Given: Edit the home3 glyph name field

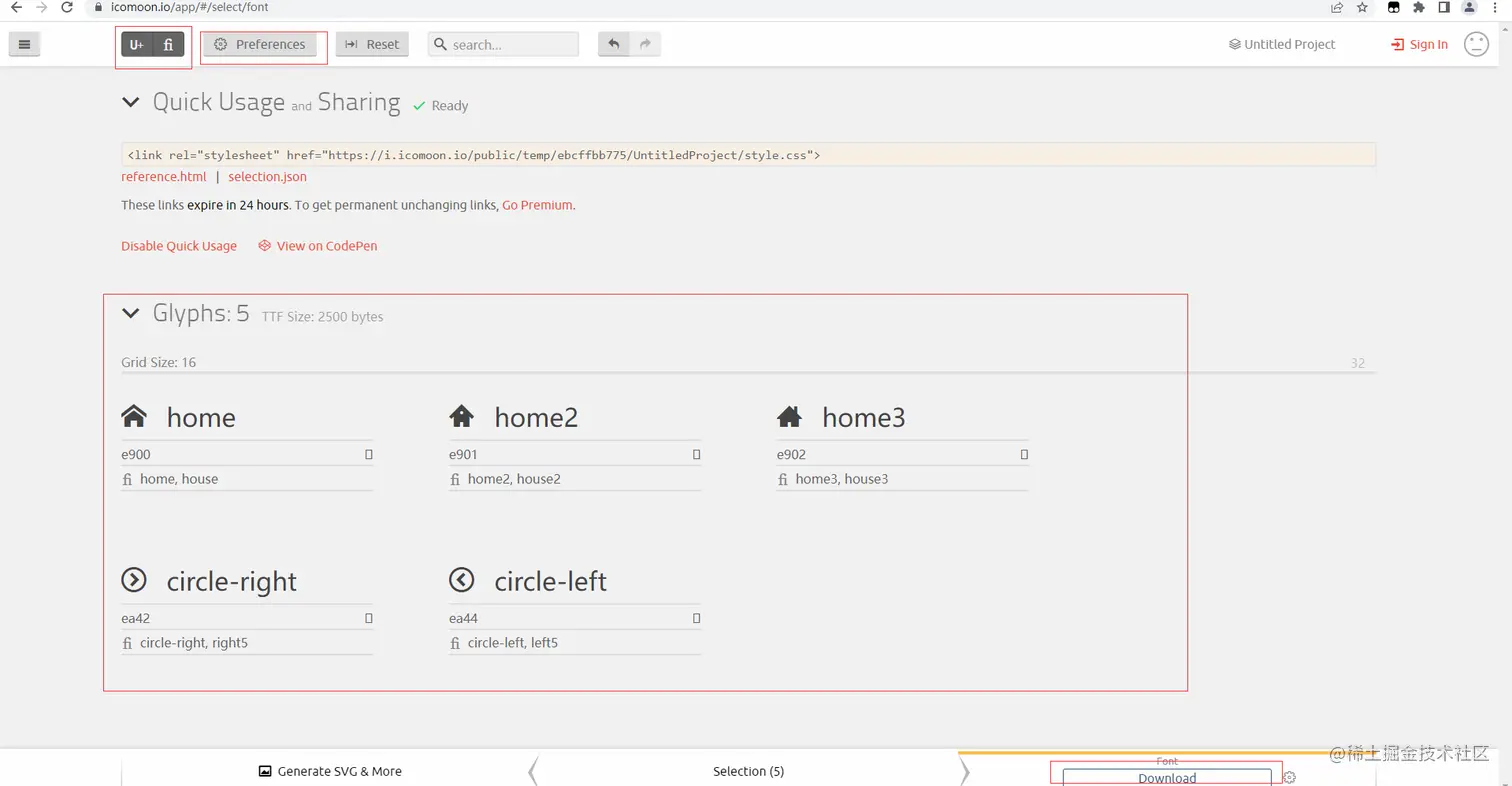Looking at the screenshot, I should click(x=925, y=417).
